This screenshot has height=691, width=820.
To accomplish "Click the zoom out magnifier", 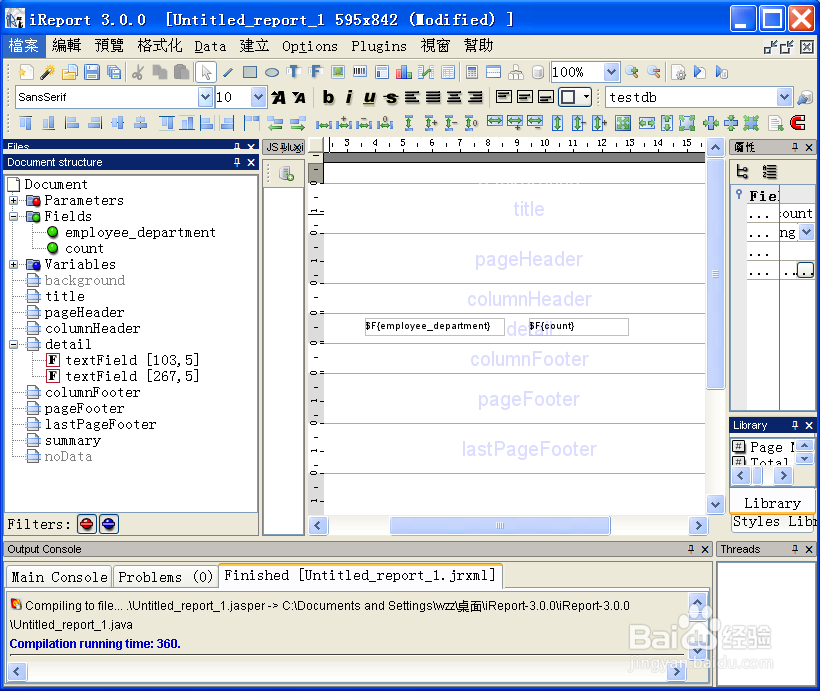I will pyautogui.click(x=654, y=72).
